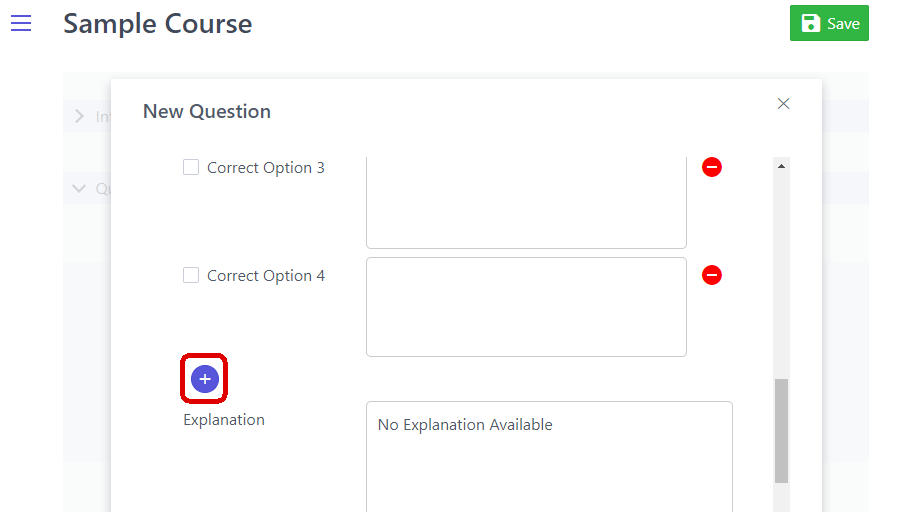Click the New Question dialog heading
This screenshot has width=916, height=512.
tap(207, 111)
